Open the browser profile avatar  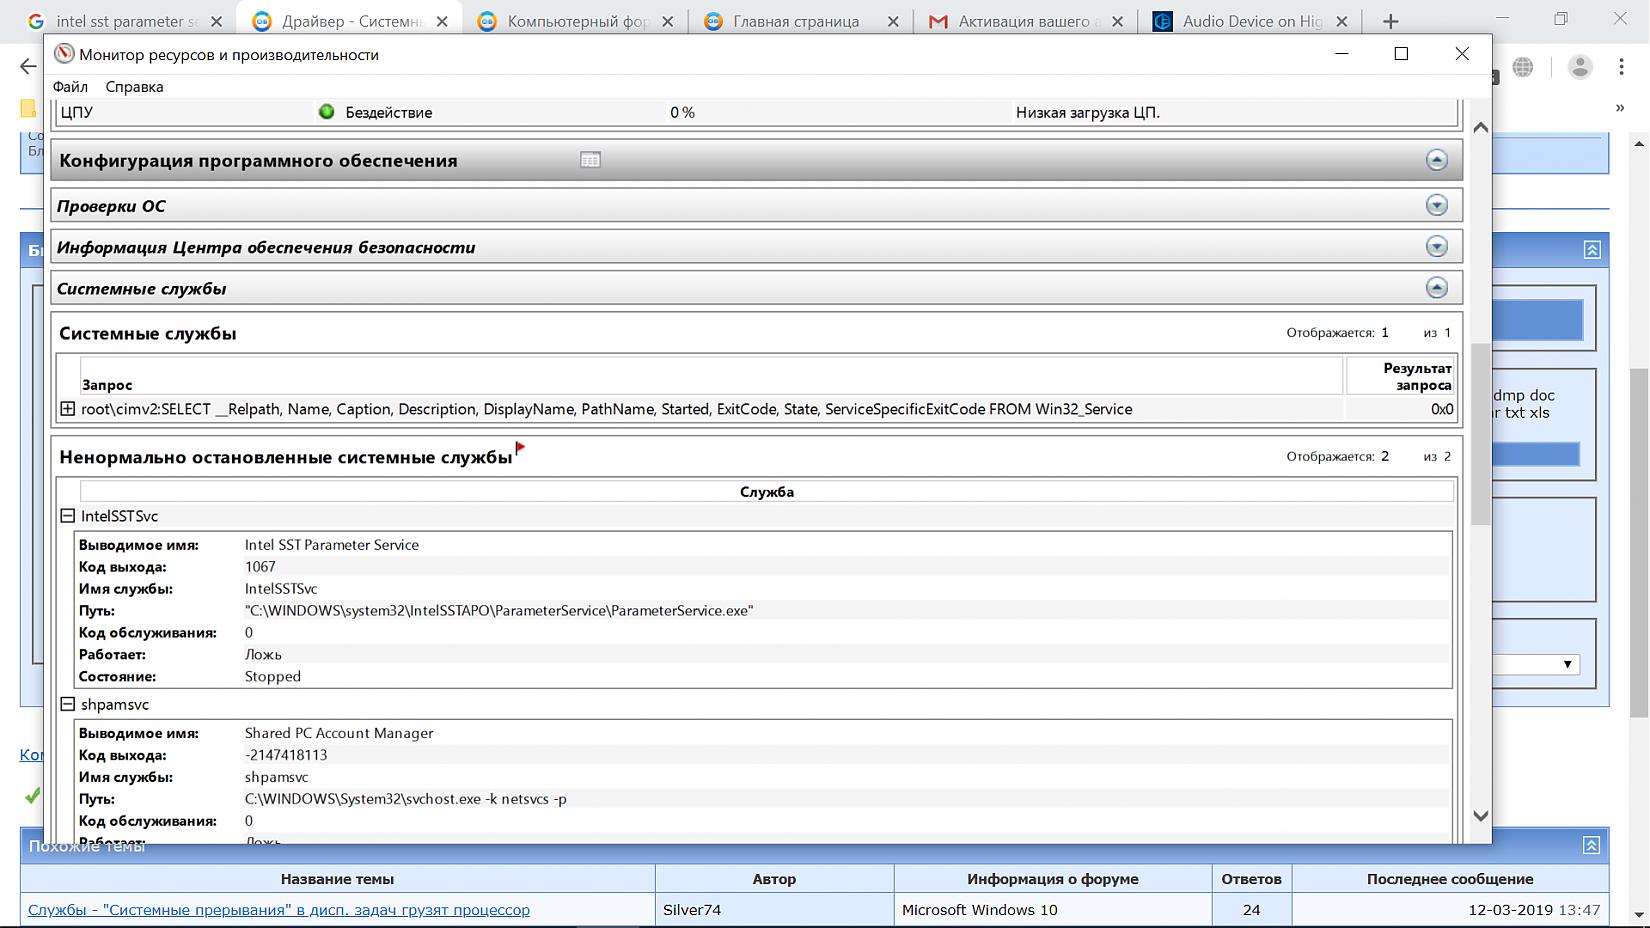(x=1580, y=67)
